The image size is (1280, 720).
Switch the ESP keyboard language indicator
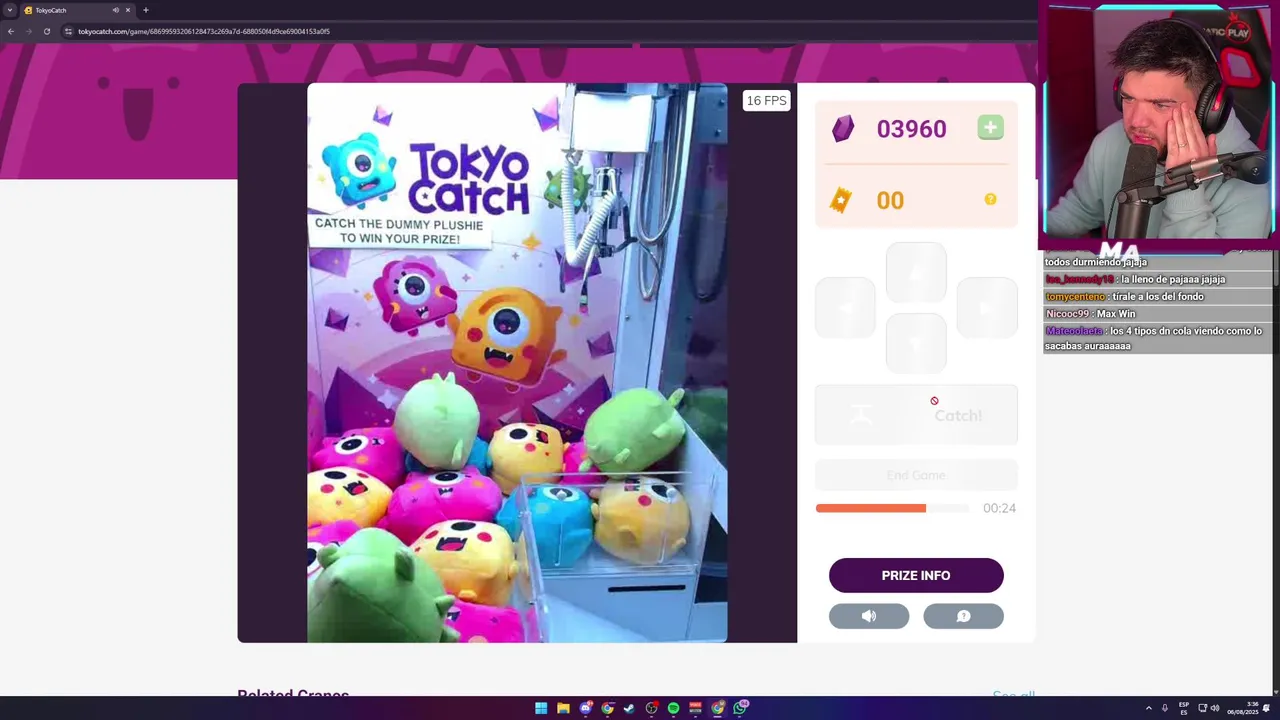point(1184,708)
